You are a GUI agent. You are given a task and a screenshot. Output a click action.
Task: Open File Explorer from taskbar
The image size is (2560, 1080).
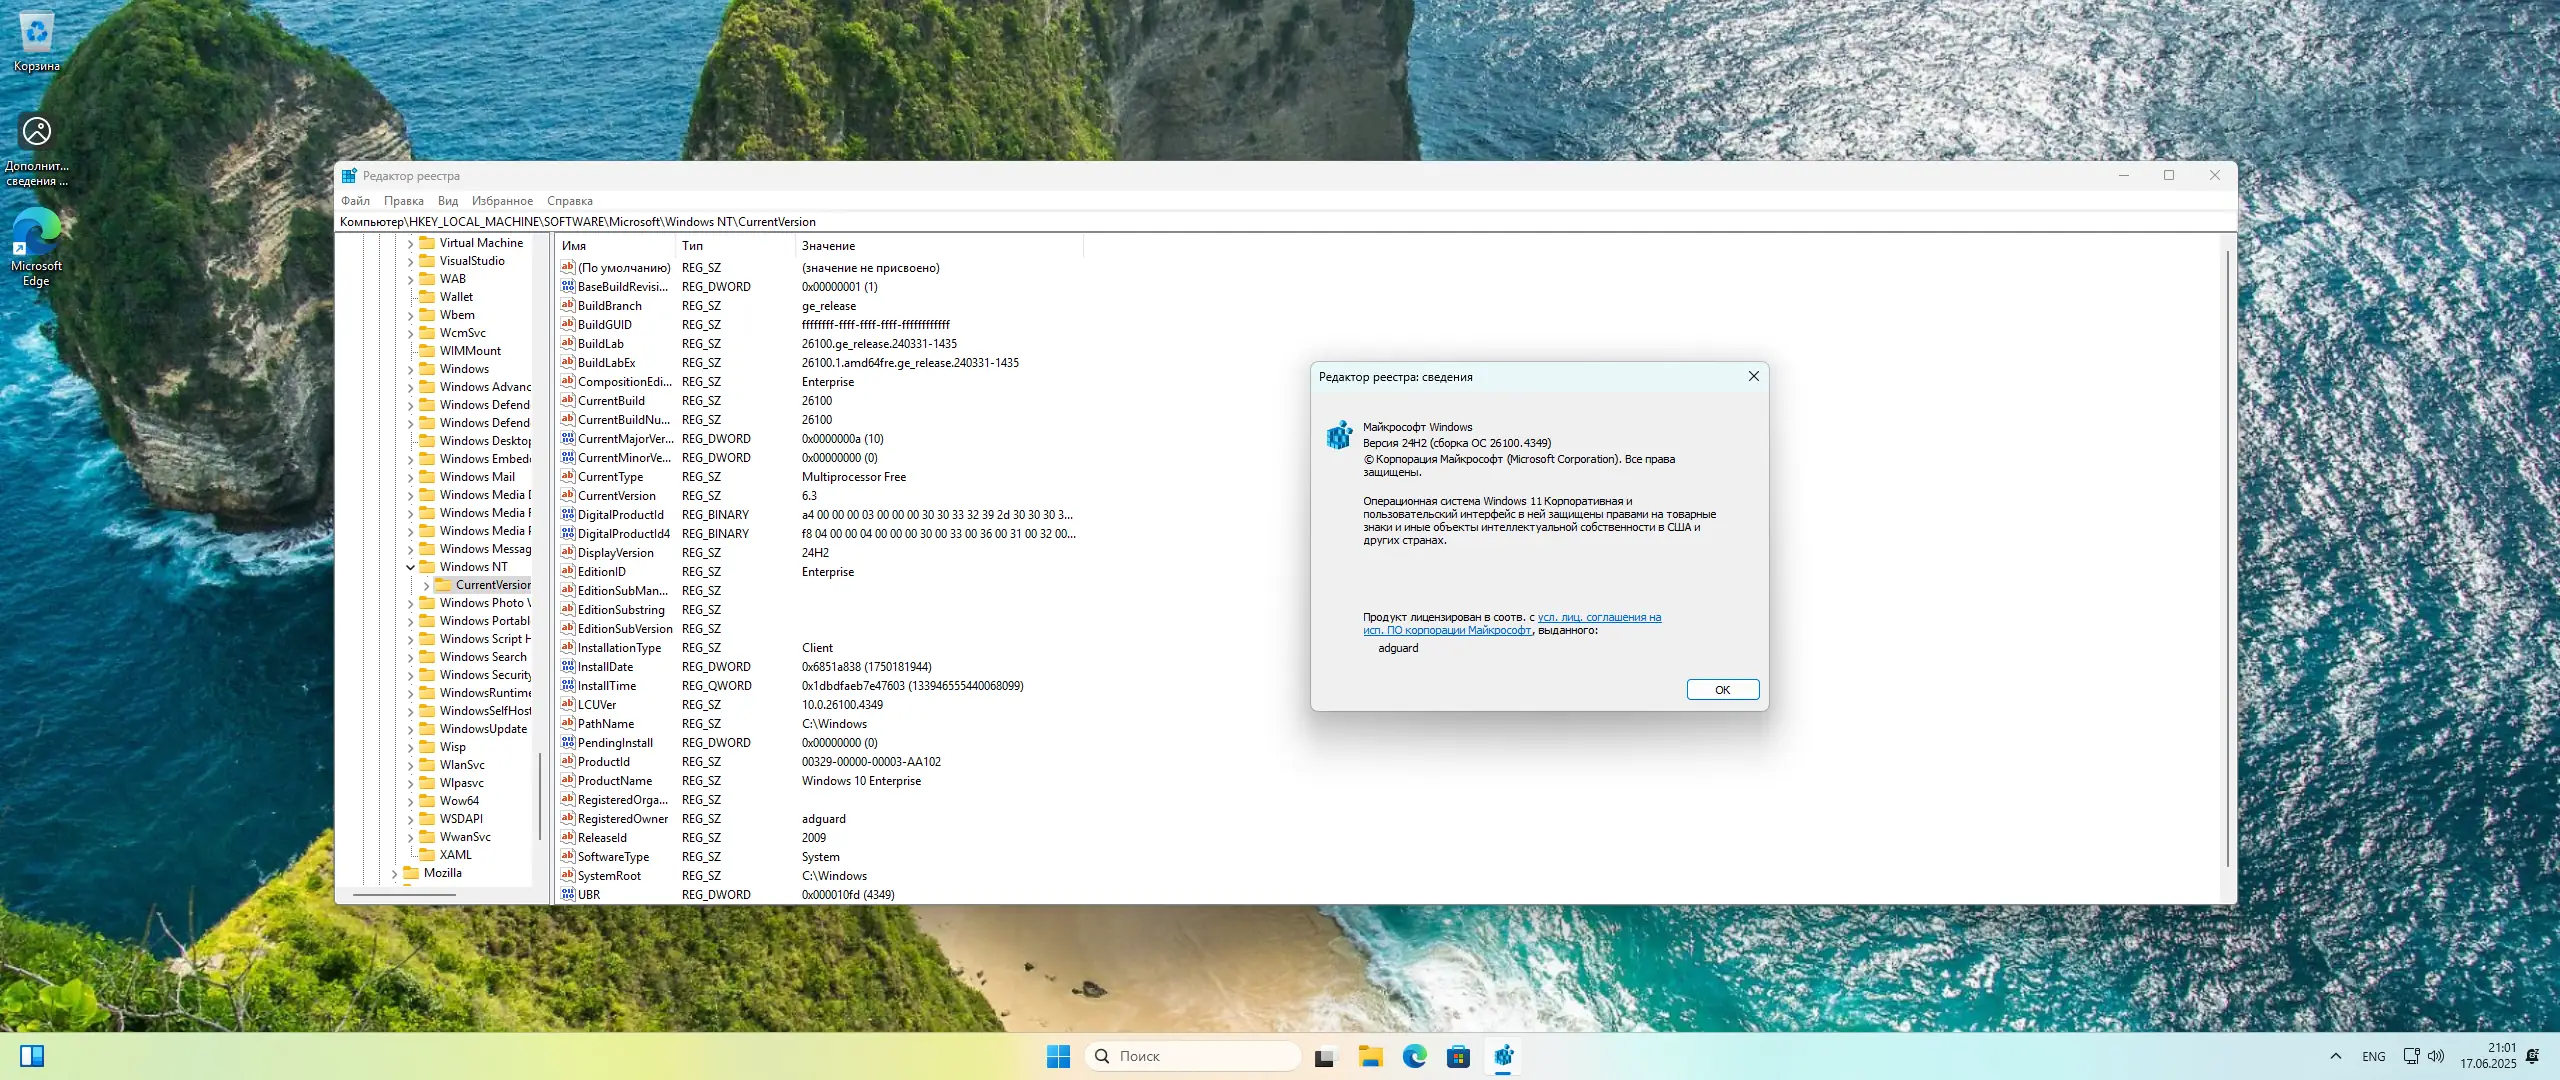1370,1056
